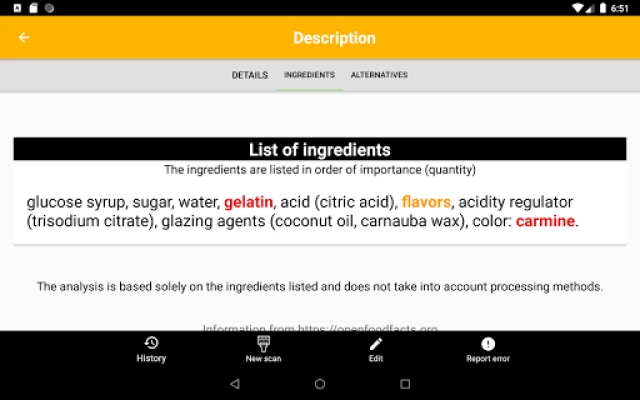Tap the Android home circle button
This screenshot has height=400, width=640.
point(320,384)
